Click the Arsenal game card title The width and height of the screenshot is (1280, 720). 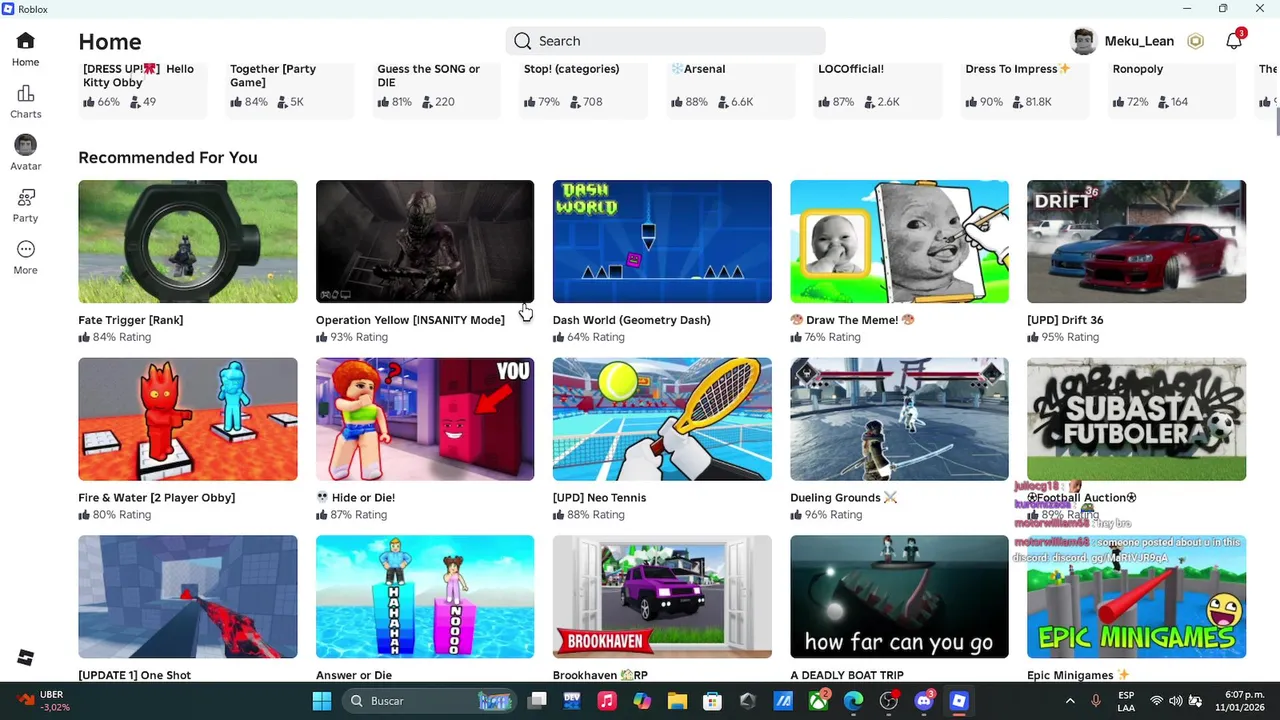click(x=698, y=69)
